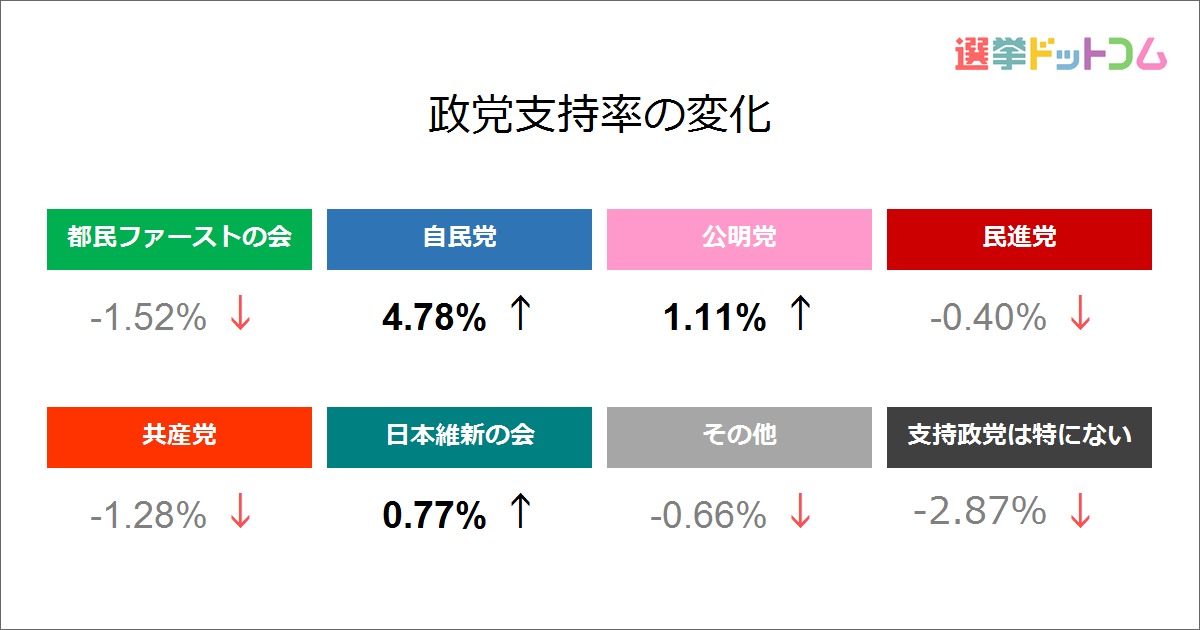Select the teal 日本維新の会 label

click(459, 437)
